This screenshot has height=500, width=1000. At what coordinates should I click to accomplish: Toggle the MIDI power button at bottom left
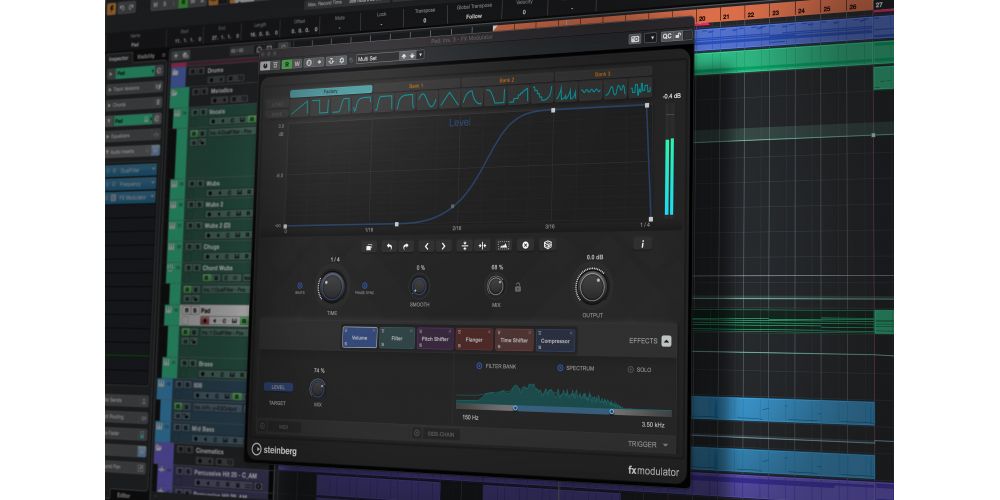click(x=262, y=426)
